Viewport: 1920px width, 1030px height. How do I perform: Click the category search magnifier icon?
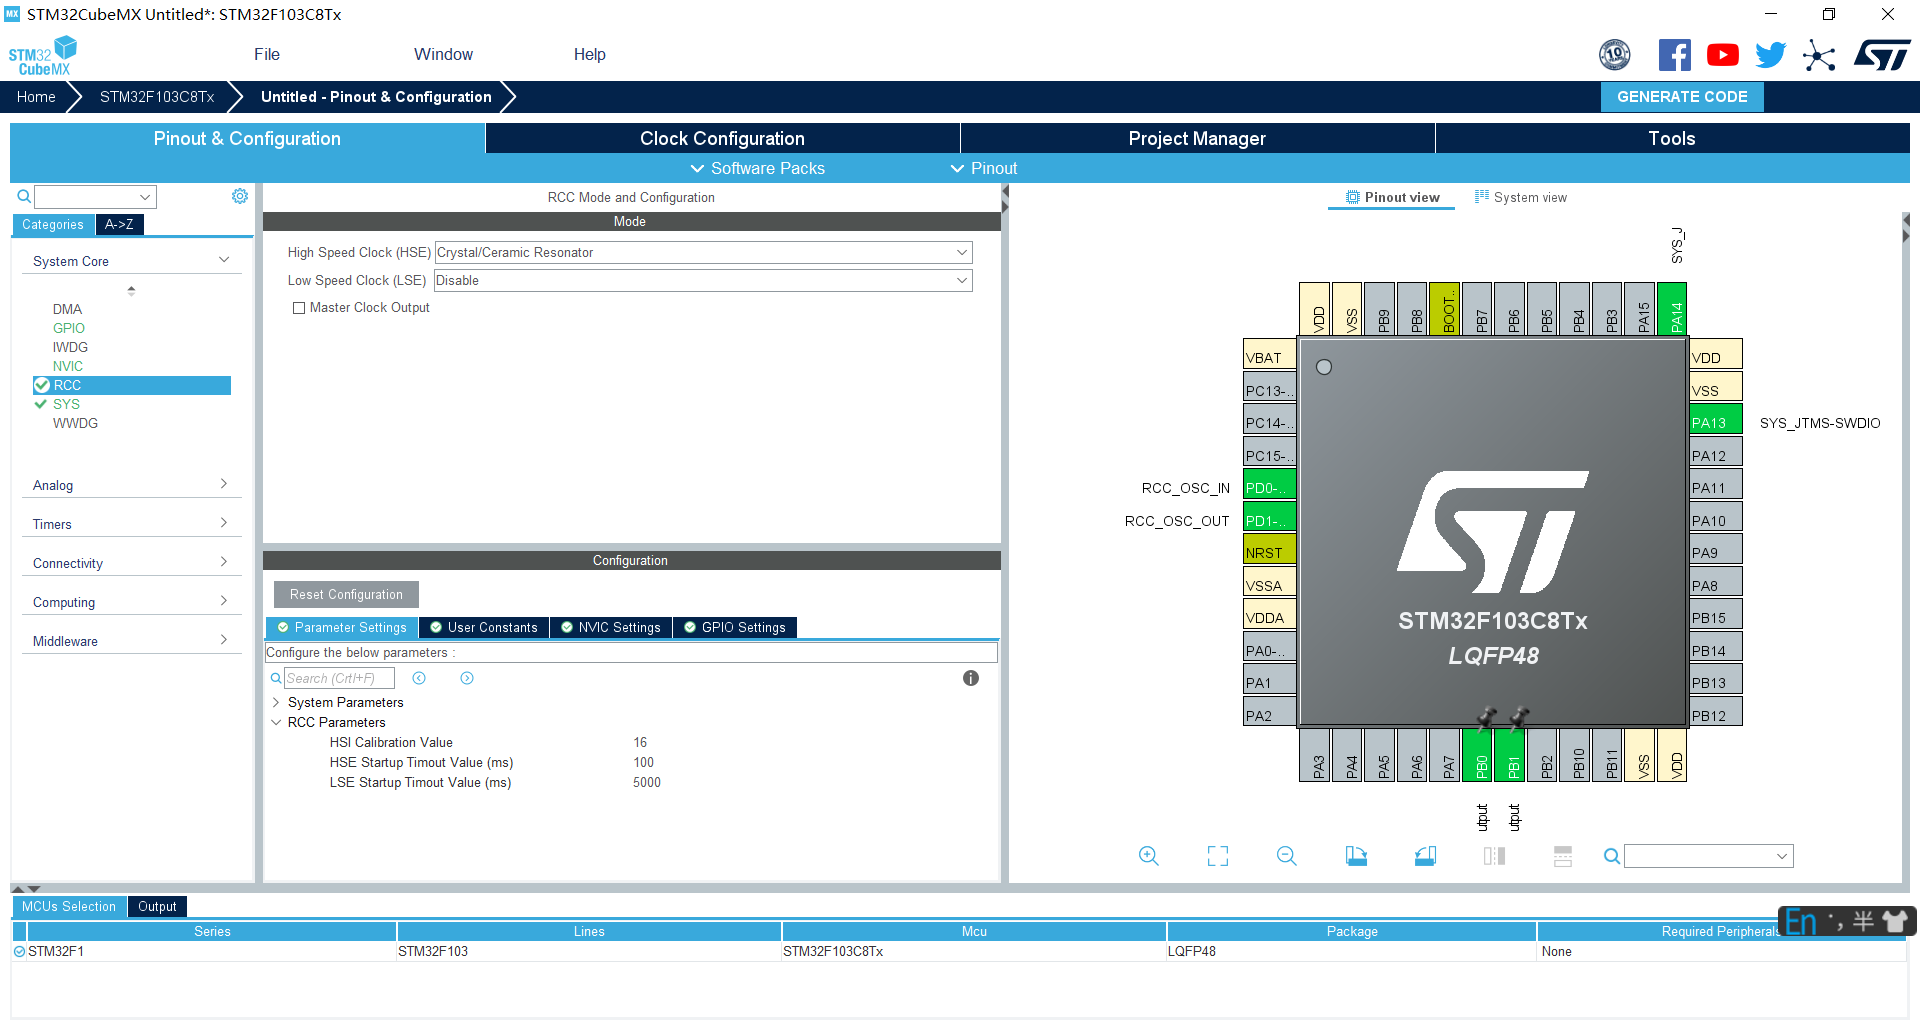point(24,197)
